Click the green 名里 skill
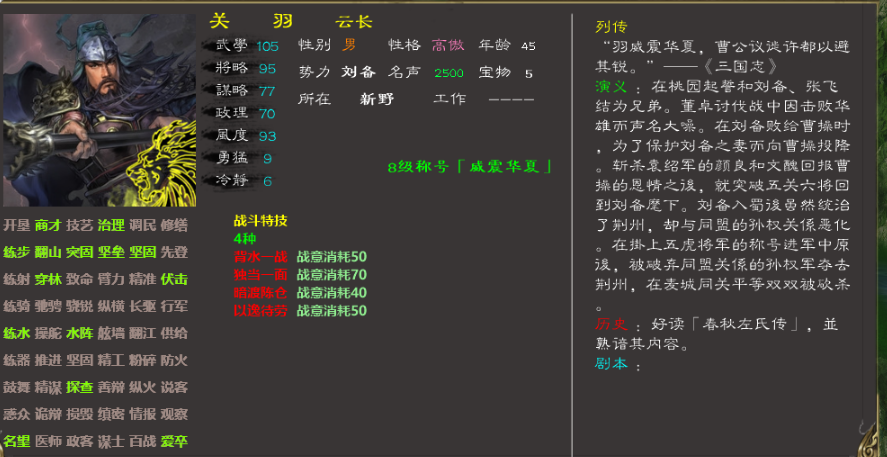 pyautogui.click(x=16, y=442)
